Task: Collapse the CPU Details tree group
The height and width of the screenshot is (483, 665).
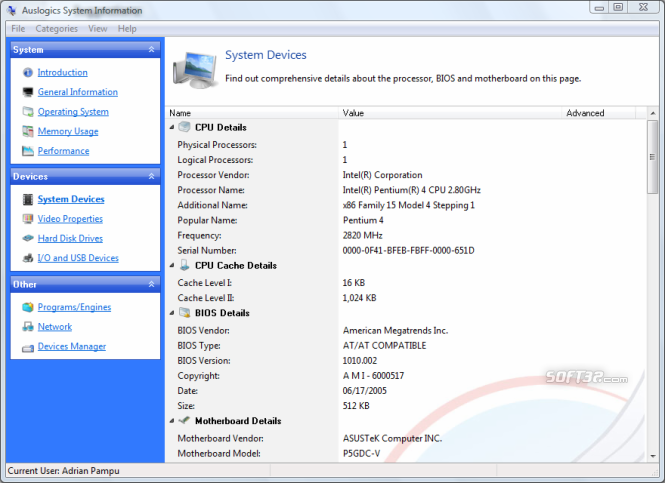Action: (x=172, y=127)
